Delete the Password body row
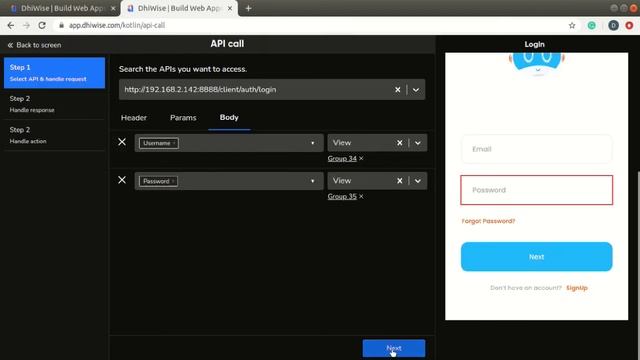 tap(122, 180)
